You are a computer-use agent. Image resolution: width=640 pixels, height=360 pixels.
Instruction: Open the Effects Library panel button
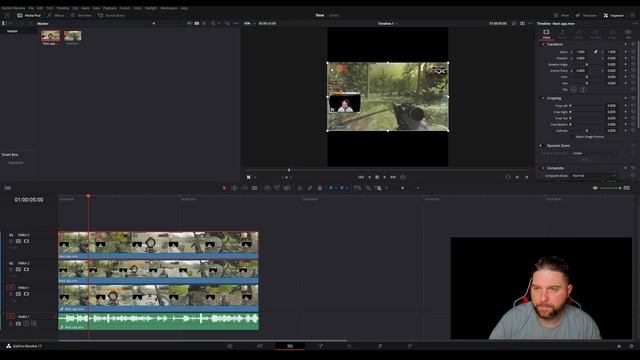[x=56, y=15]
